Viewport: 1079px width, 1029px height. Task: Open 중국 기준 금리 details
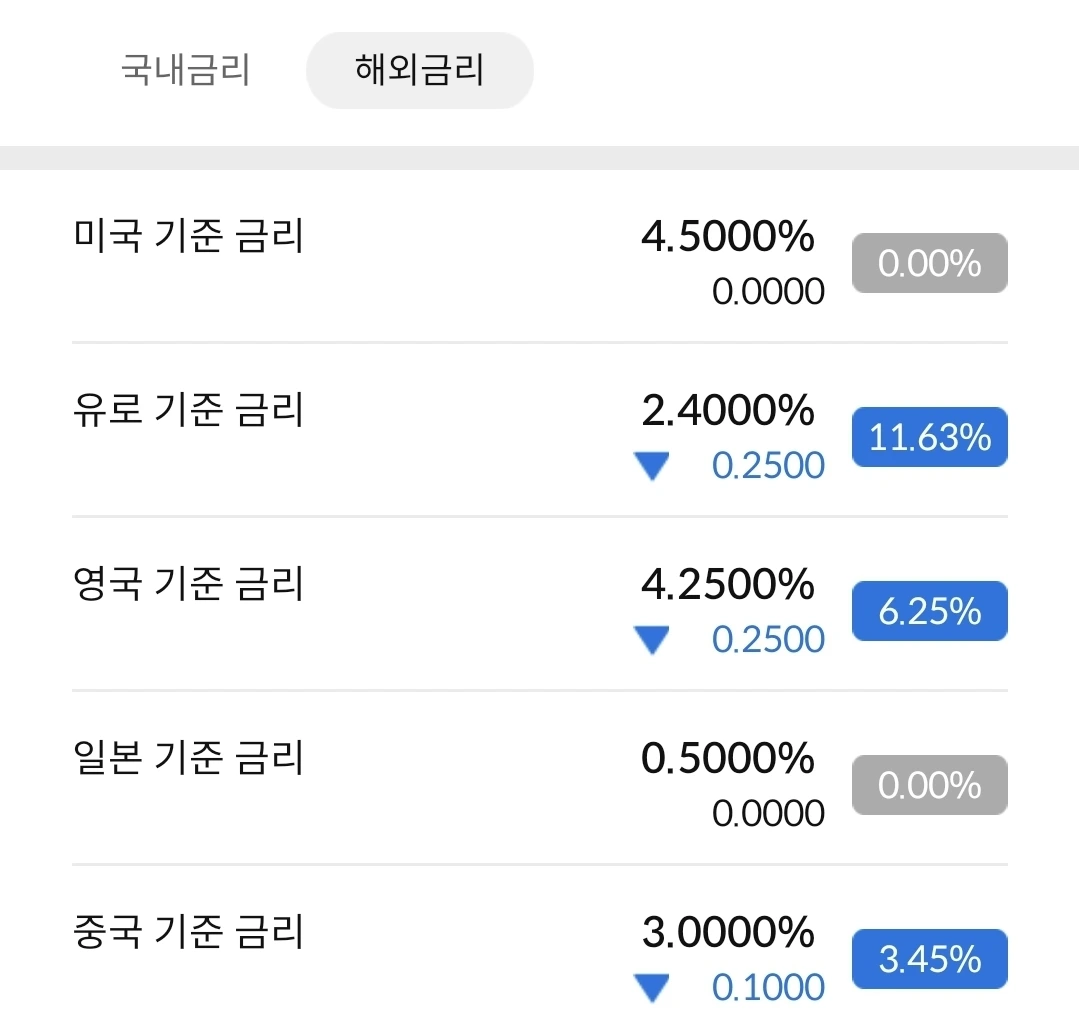pos(188,933)
